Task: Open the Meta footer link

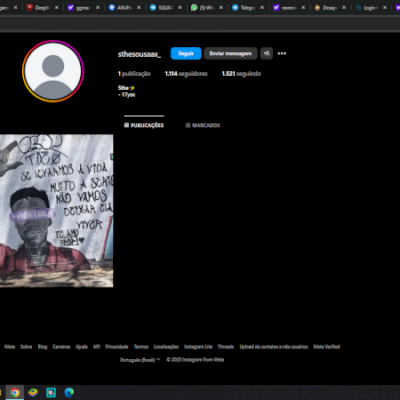Action: pyautogui.click(x=10, y=347)
